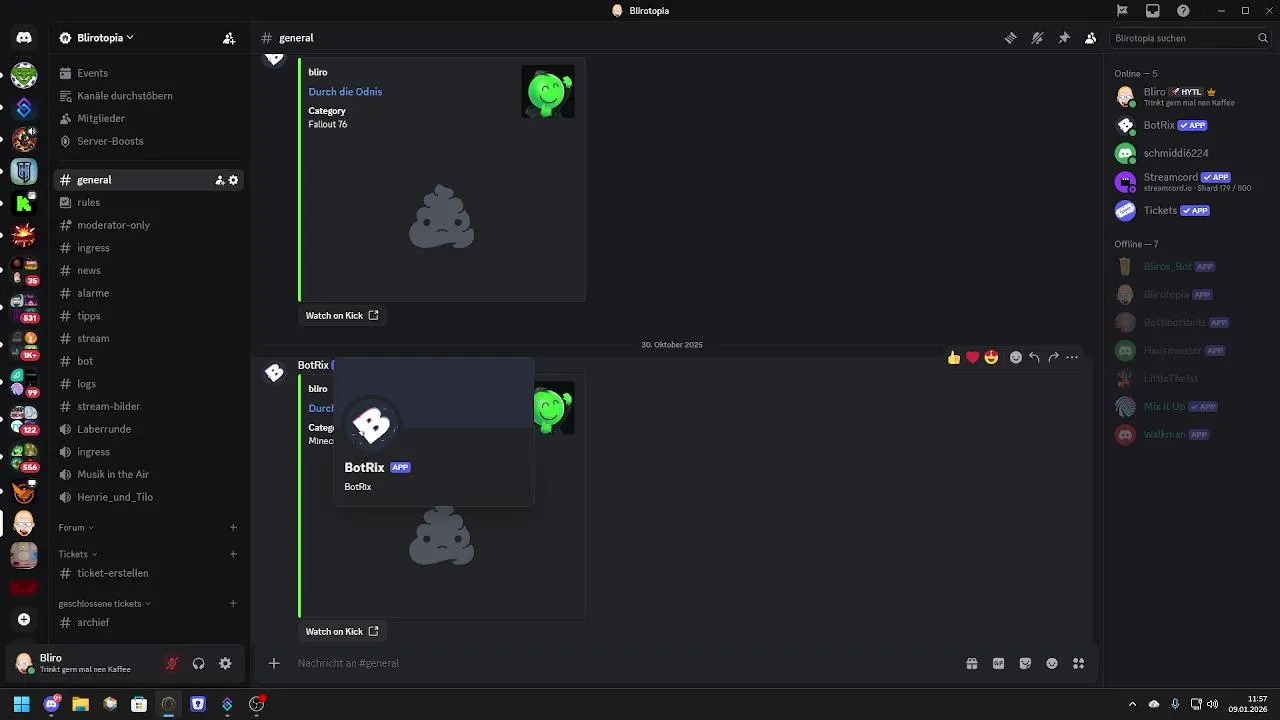The height and width of the screenshot is (720, 1280).
Task: Open Windows Start menu
Action: (x=22, y=704)
